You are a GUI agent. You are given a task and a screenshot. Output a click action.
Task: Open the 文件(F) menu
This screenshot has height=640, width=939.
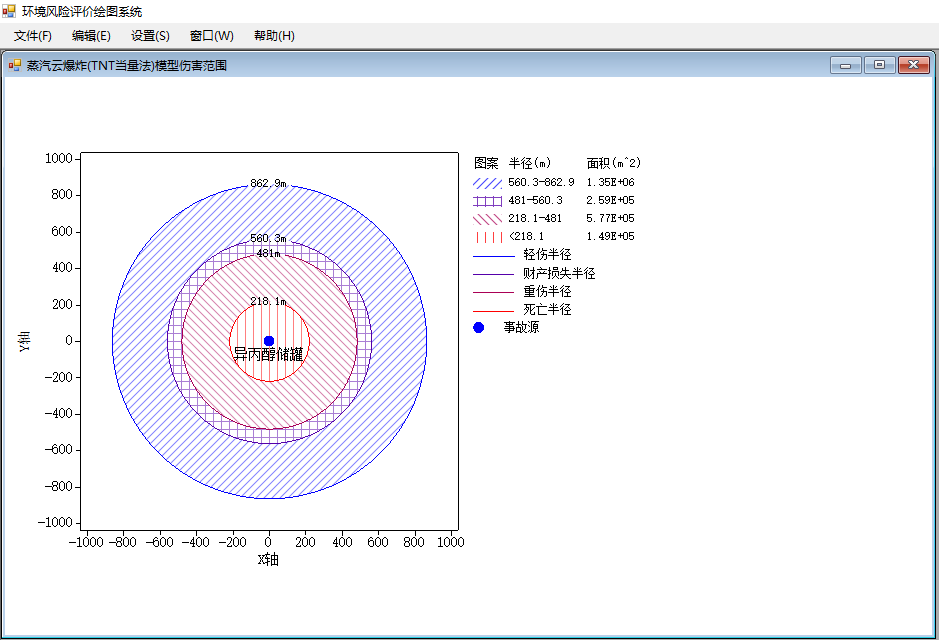coord(33,36)
